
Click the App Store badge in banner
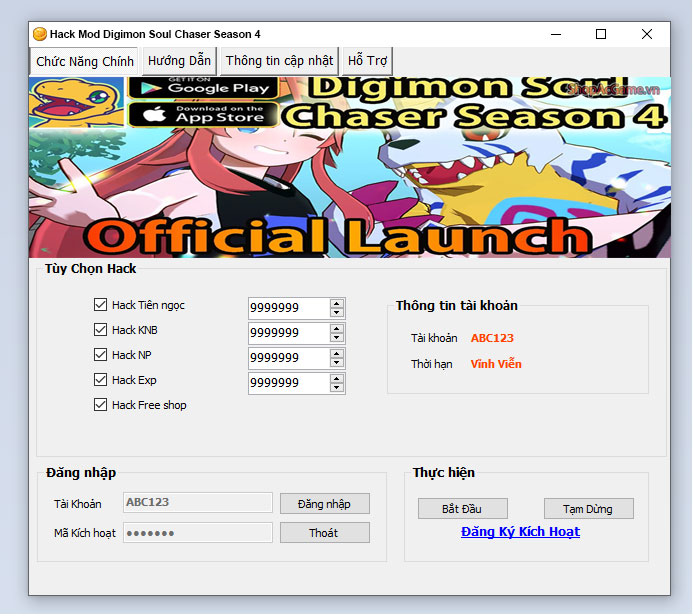(204, 114)
